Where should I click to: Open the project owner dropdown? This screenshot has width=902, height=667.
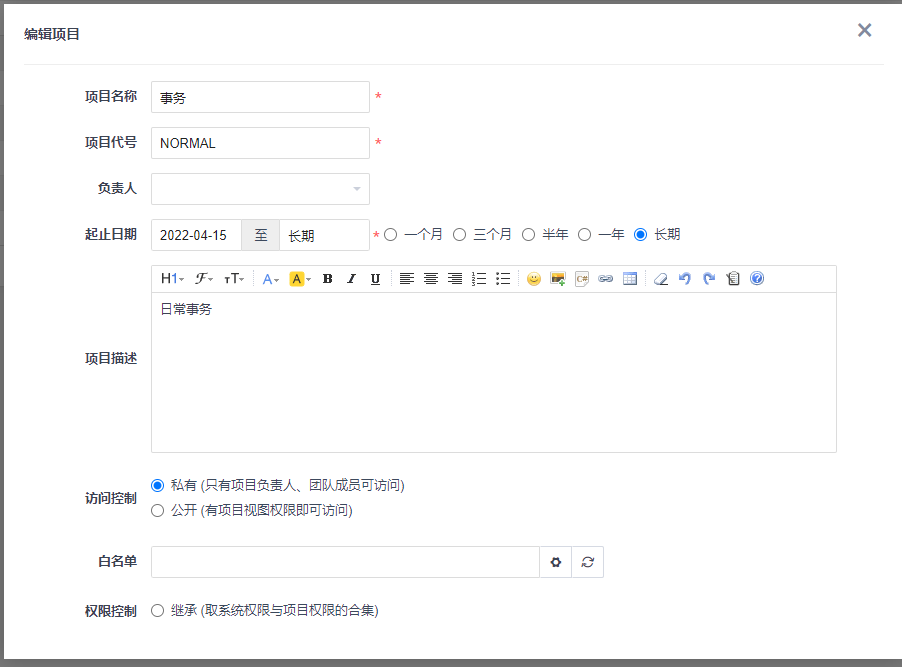(260, 189)
